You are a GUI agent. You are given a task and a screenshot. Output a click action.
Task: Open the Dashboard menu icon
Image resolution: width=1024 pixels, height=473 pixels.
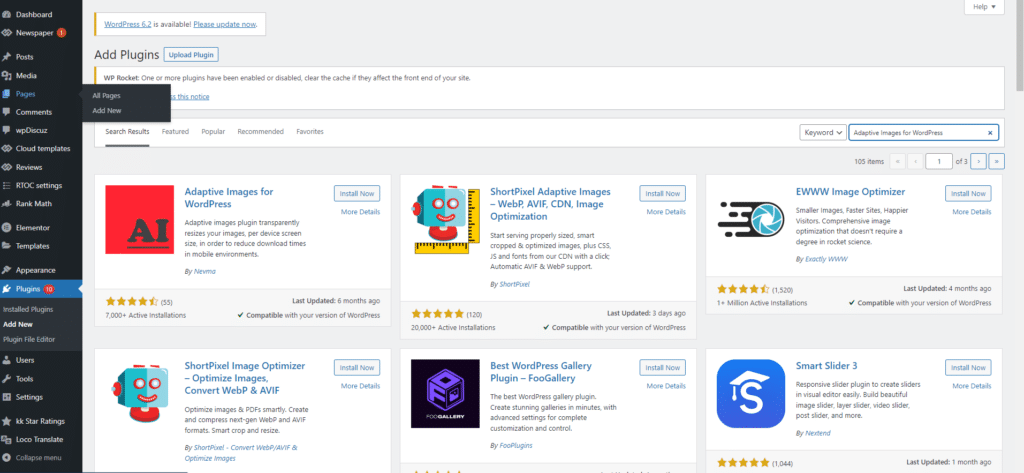coord(7,14)
